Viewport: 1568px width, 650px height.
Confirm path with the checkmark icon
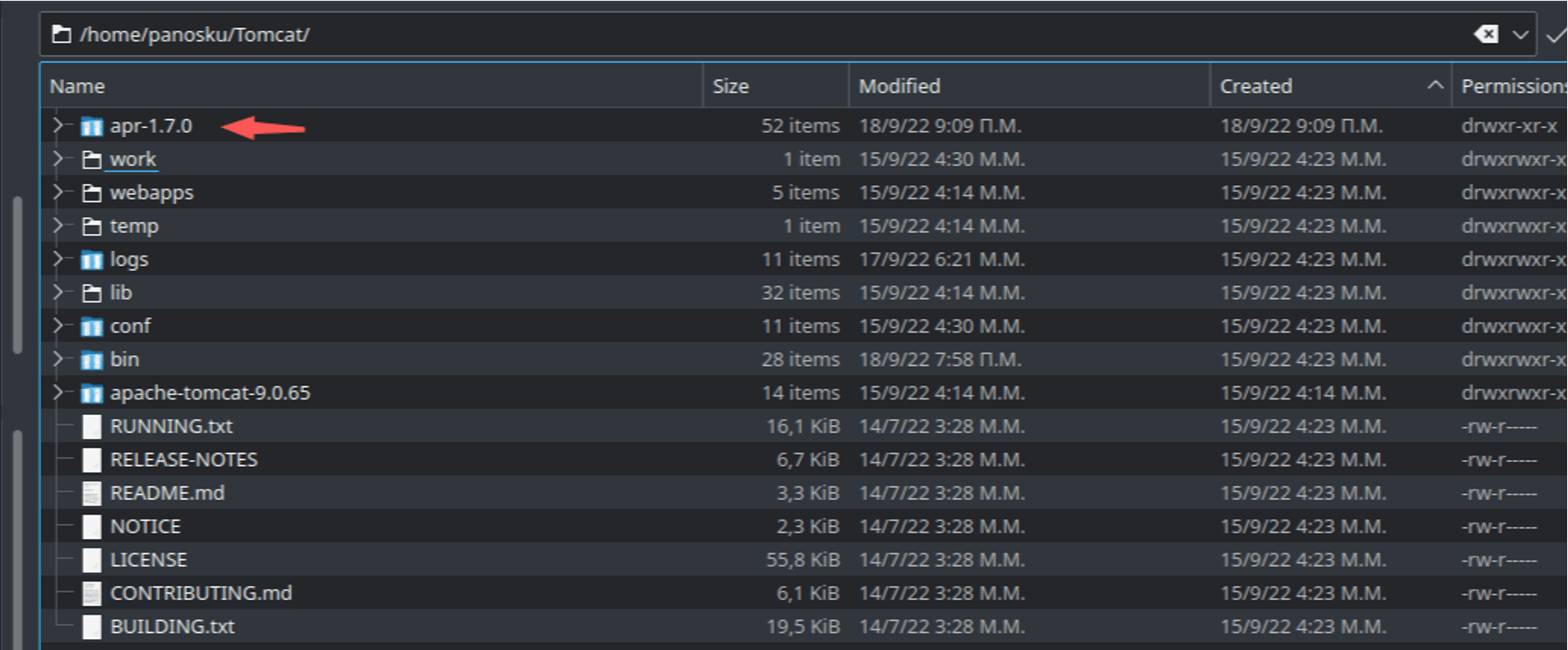pos(1556,35)
